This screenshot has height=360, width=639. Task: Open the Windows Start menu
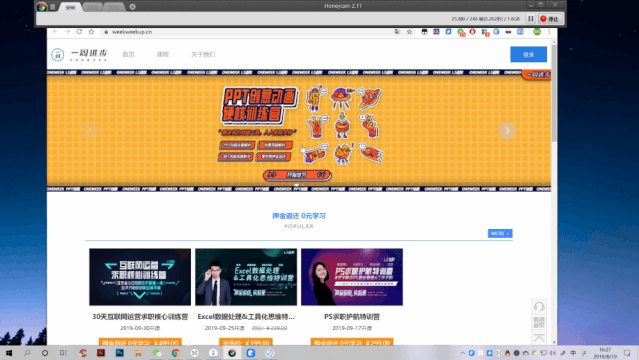click(9, 353)
